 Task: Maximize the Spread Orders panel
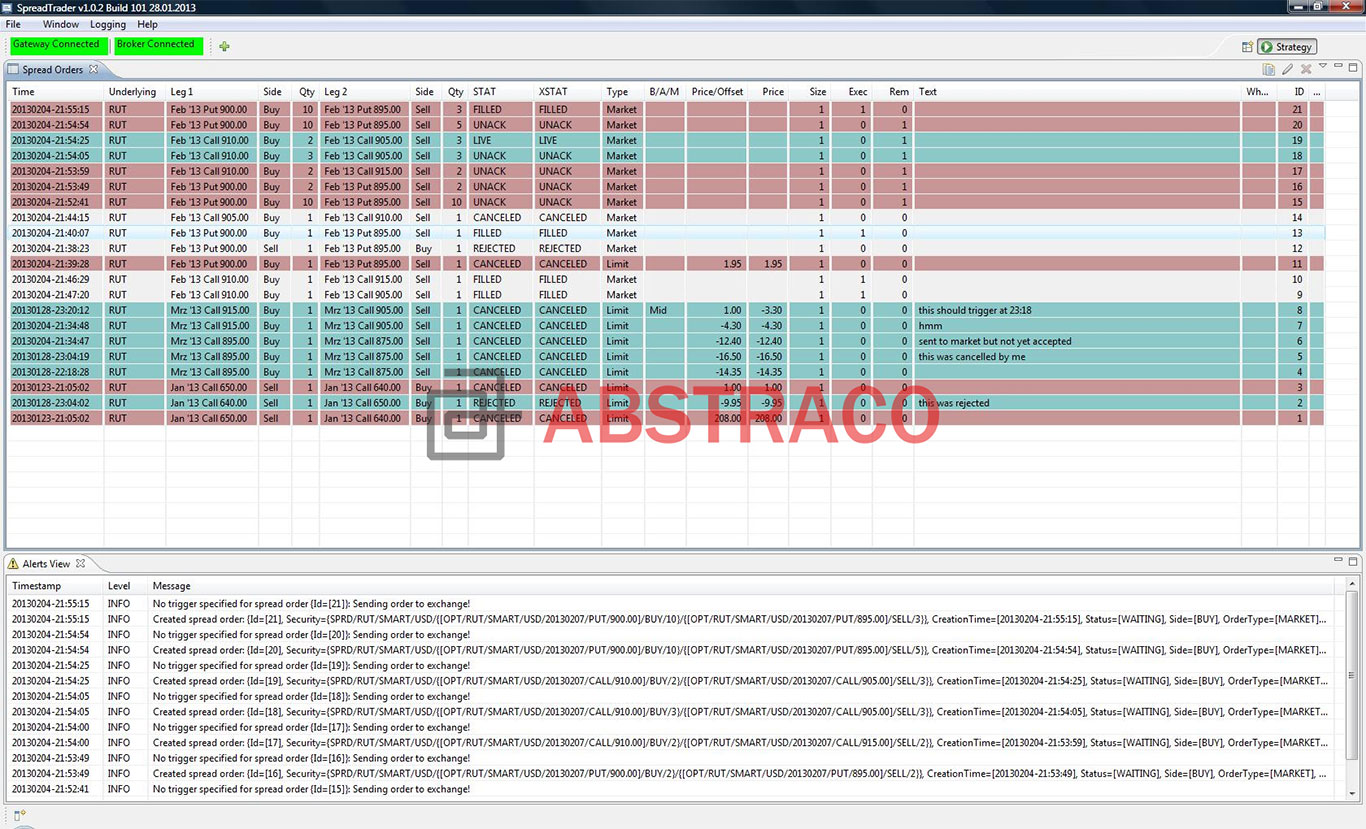point(1354,69)
